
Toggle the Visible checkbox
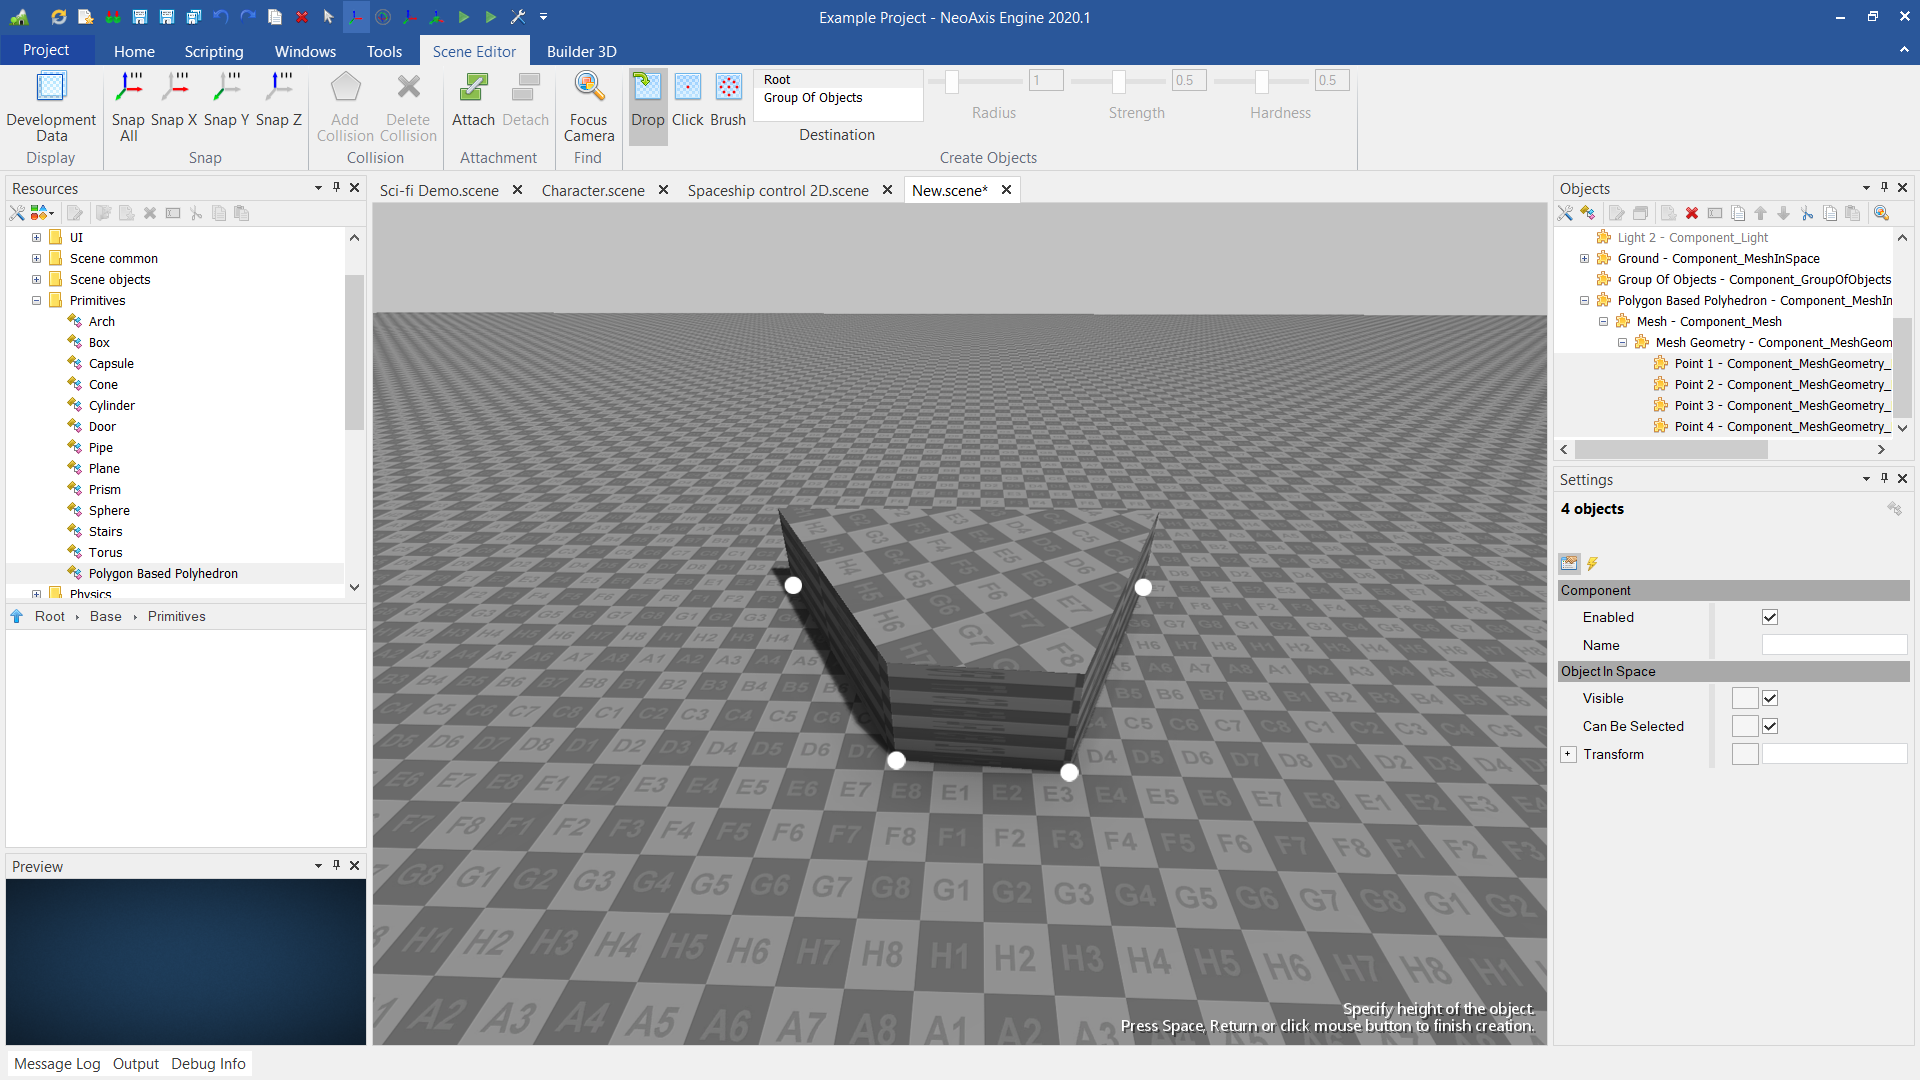1770,698
